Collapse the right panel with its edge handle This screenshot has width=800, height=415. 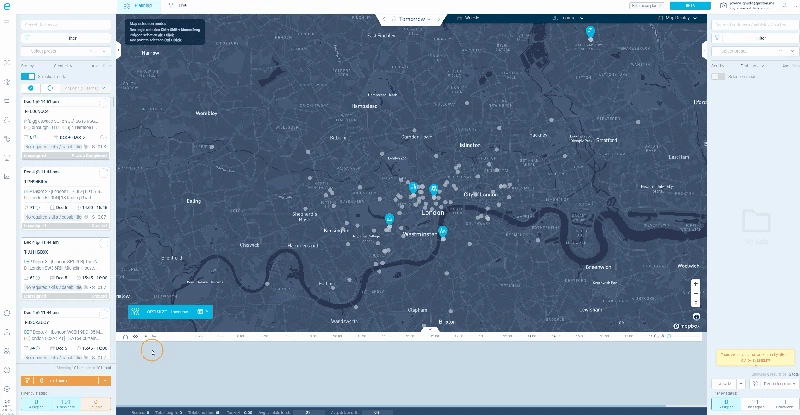pos(704,50)
